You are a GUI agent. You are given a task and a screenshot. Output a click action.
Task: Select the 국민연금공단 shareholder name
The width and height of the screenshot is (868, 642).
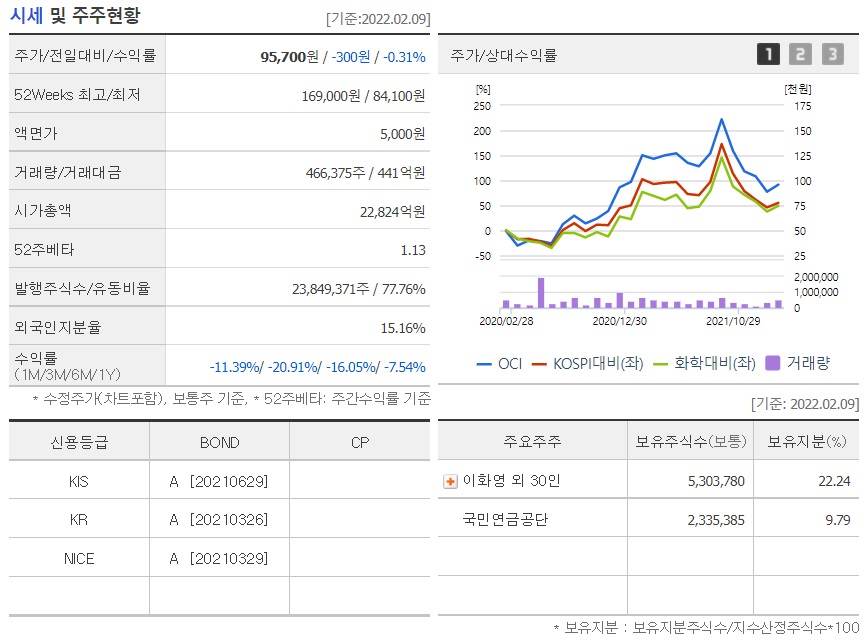click(505, 520)
